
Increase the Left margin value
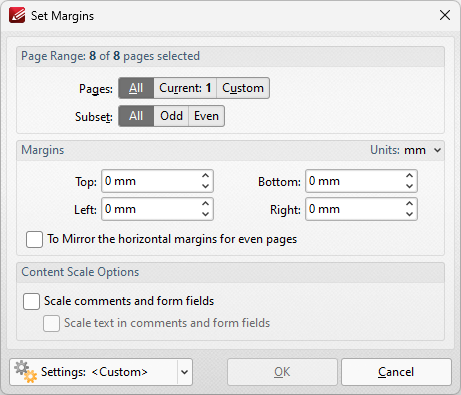[x=206, y=204]
